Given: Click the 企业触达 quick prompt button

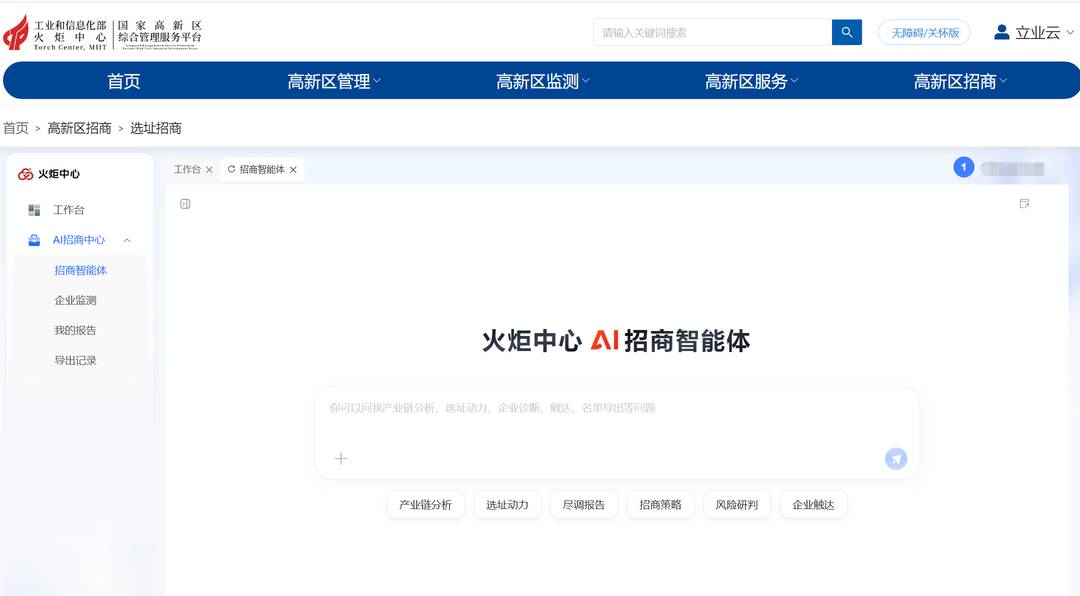Looking at the screenshot, I should pos(813,505).
